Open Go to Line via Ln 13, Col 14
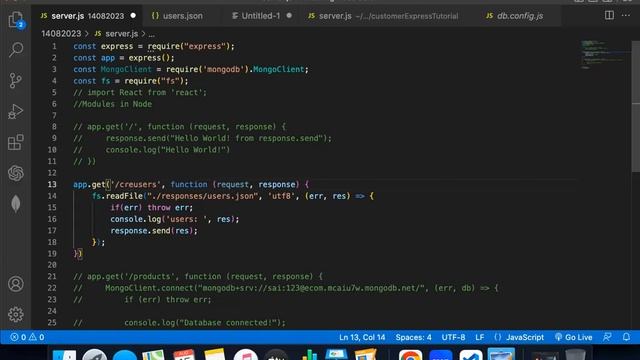Image resolution: width=640 pixels, height=360 pixels. pyautogui.click(x=362, y=337)
